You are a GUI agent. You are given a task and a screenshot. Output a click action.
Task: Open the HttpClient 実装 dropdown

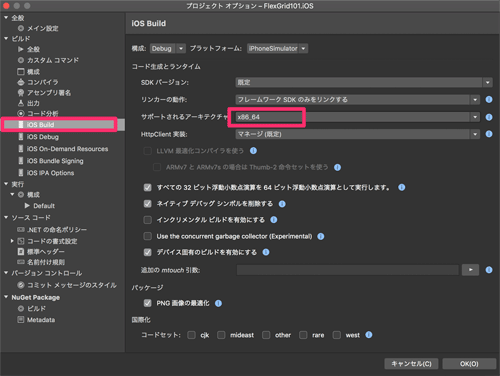pos(358,134)
